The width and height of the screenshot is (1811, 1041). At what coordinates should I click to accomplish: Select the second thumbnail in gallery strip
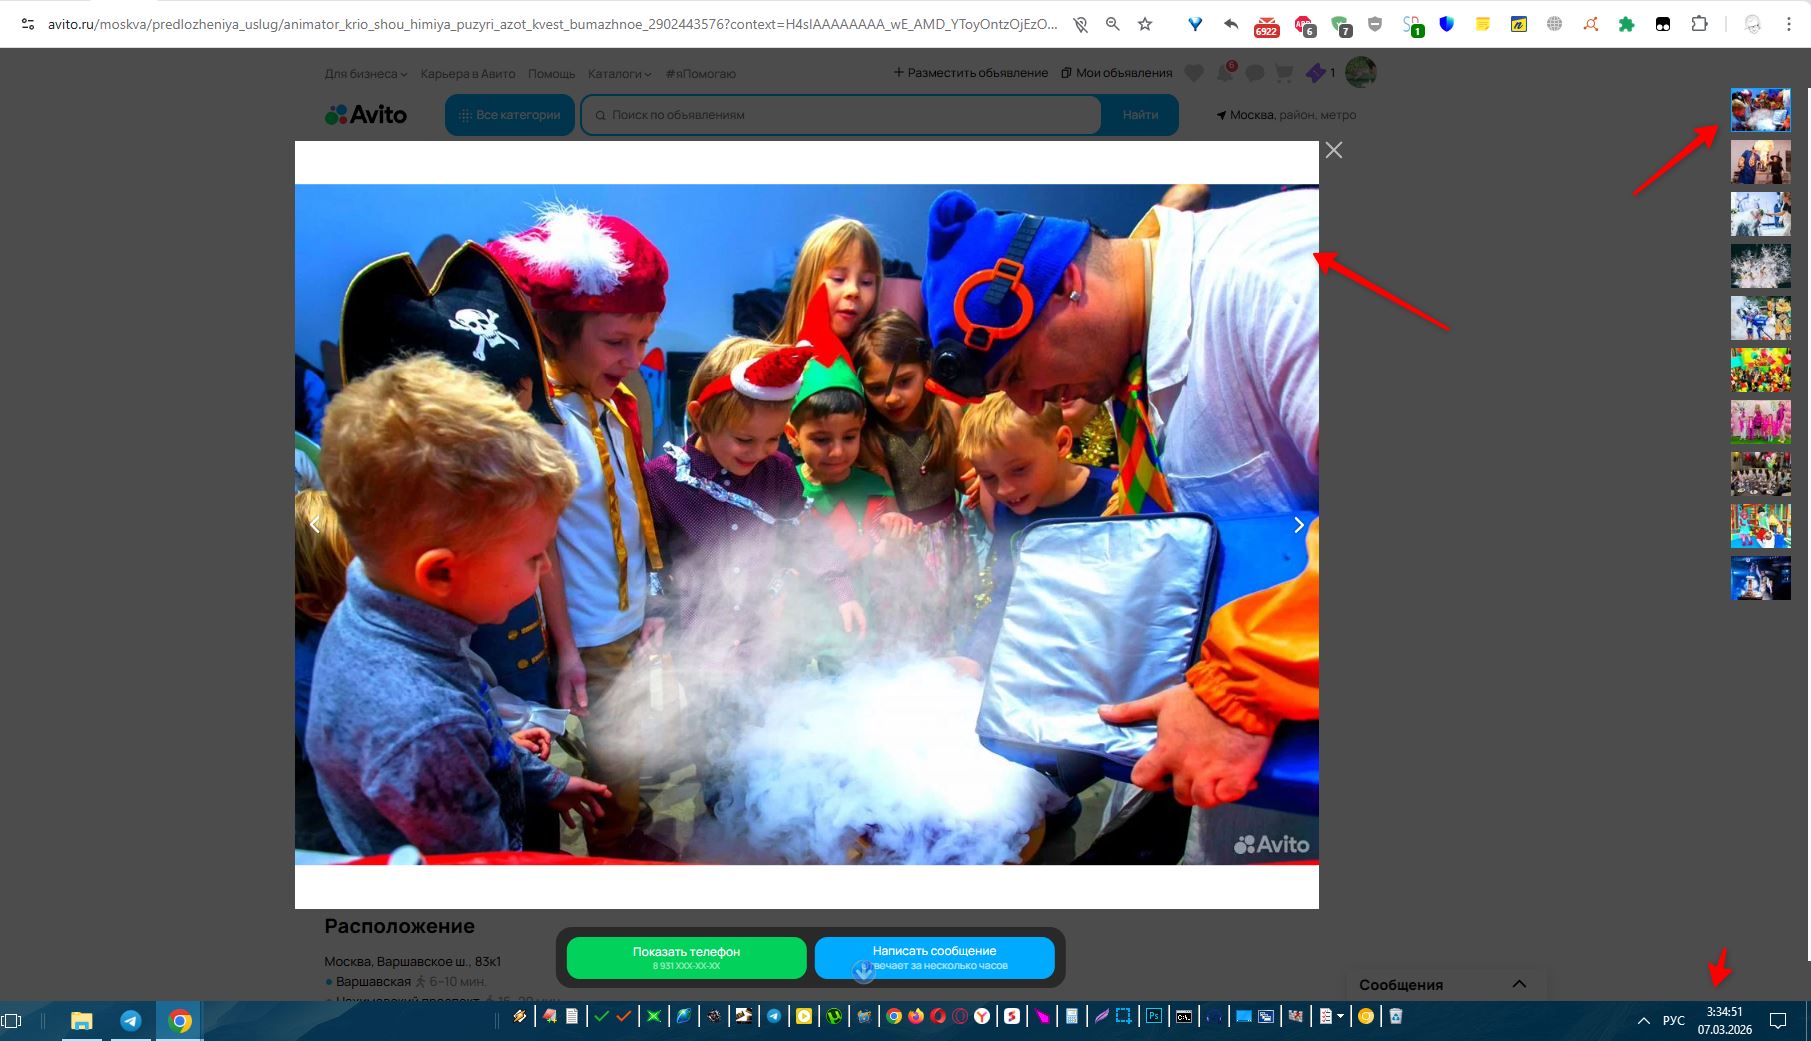(x=1760, y=162)
